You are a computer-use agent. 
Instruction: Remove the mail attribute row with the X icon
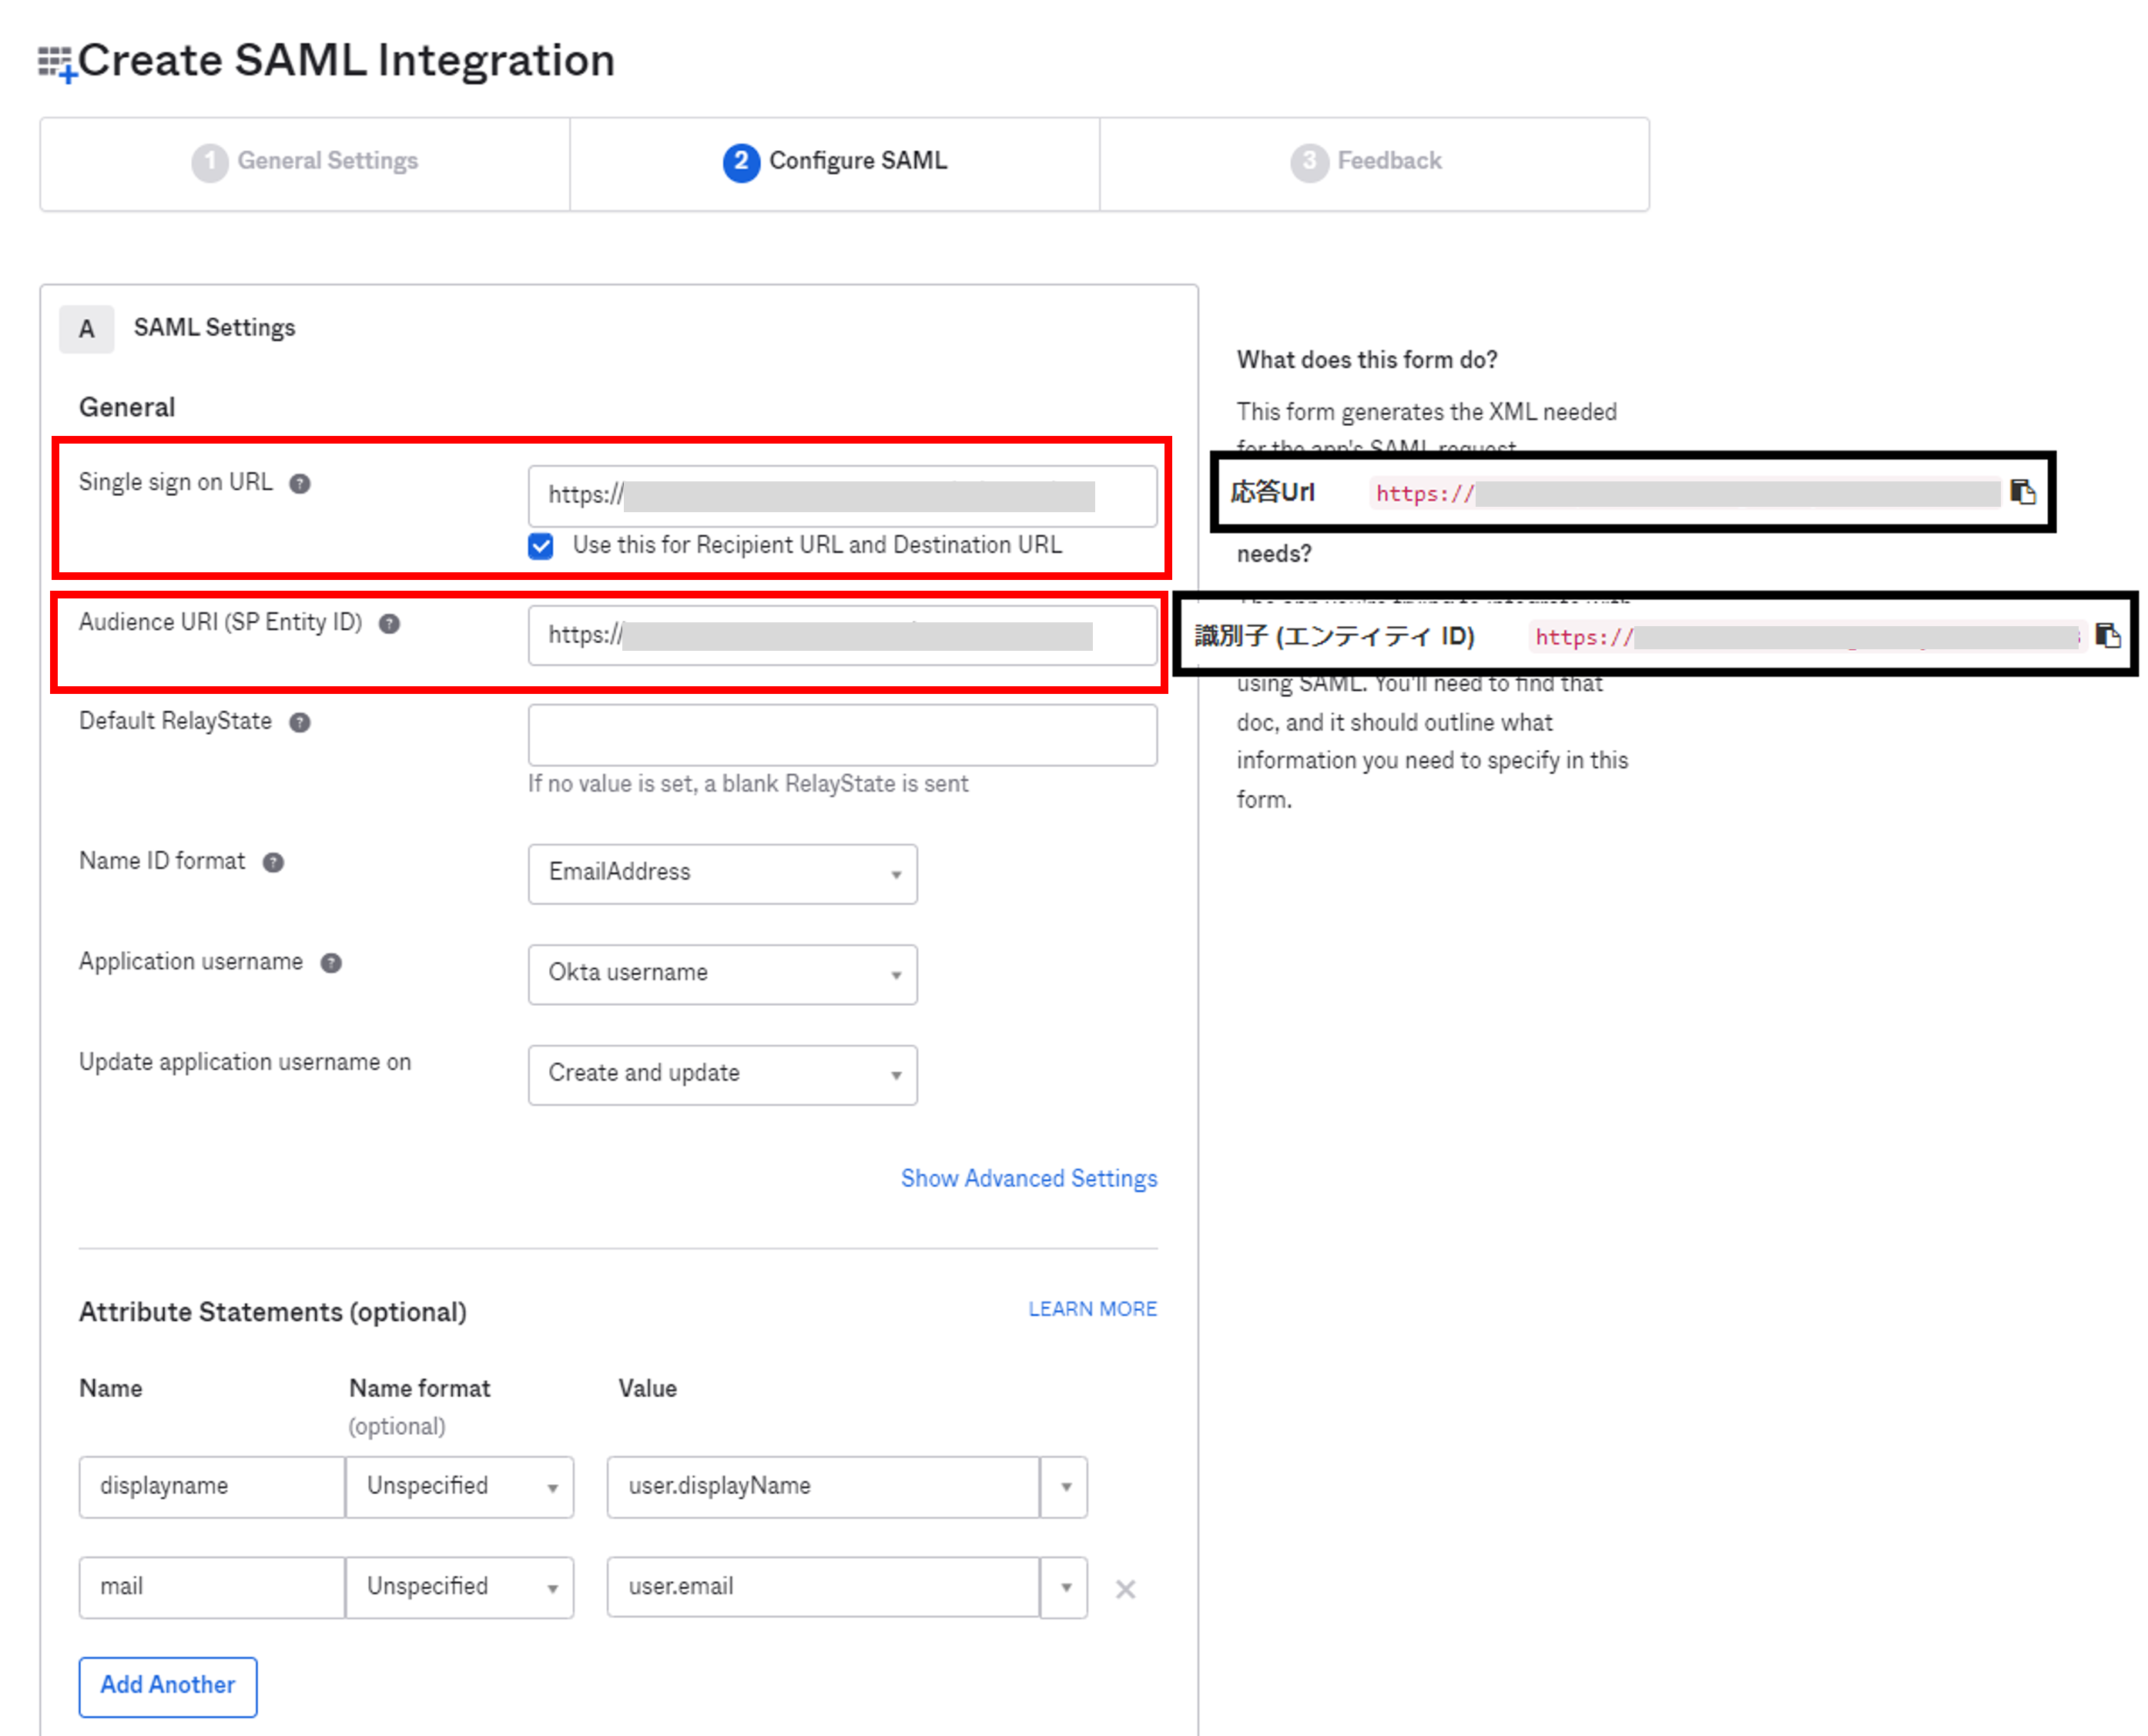click(1125, 1589)
